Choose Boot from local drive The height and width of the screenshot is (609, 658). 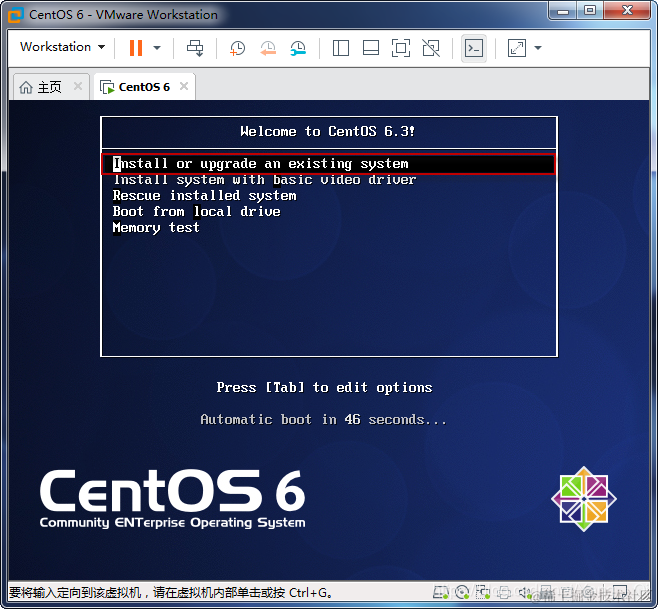196,212
